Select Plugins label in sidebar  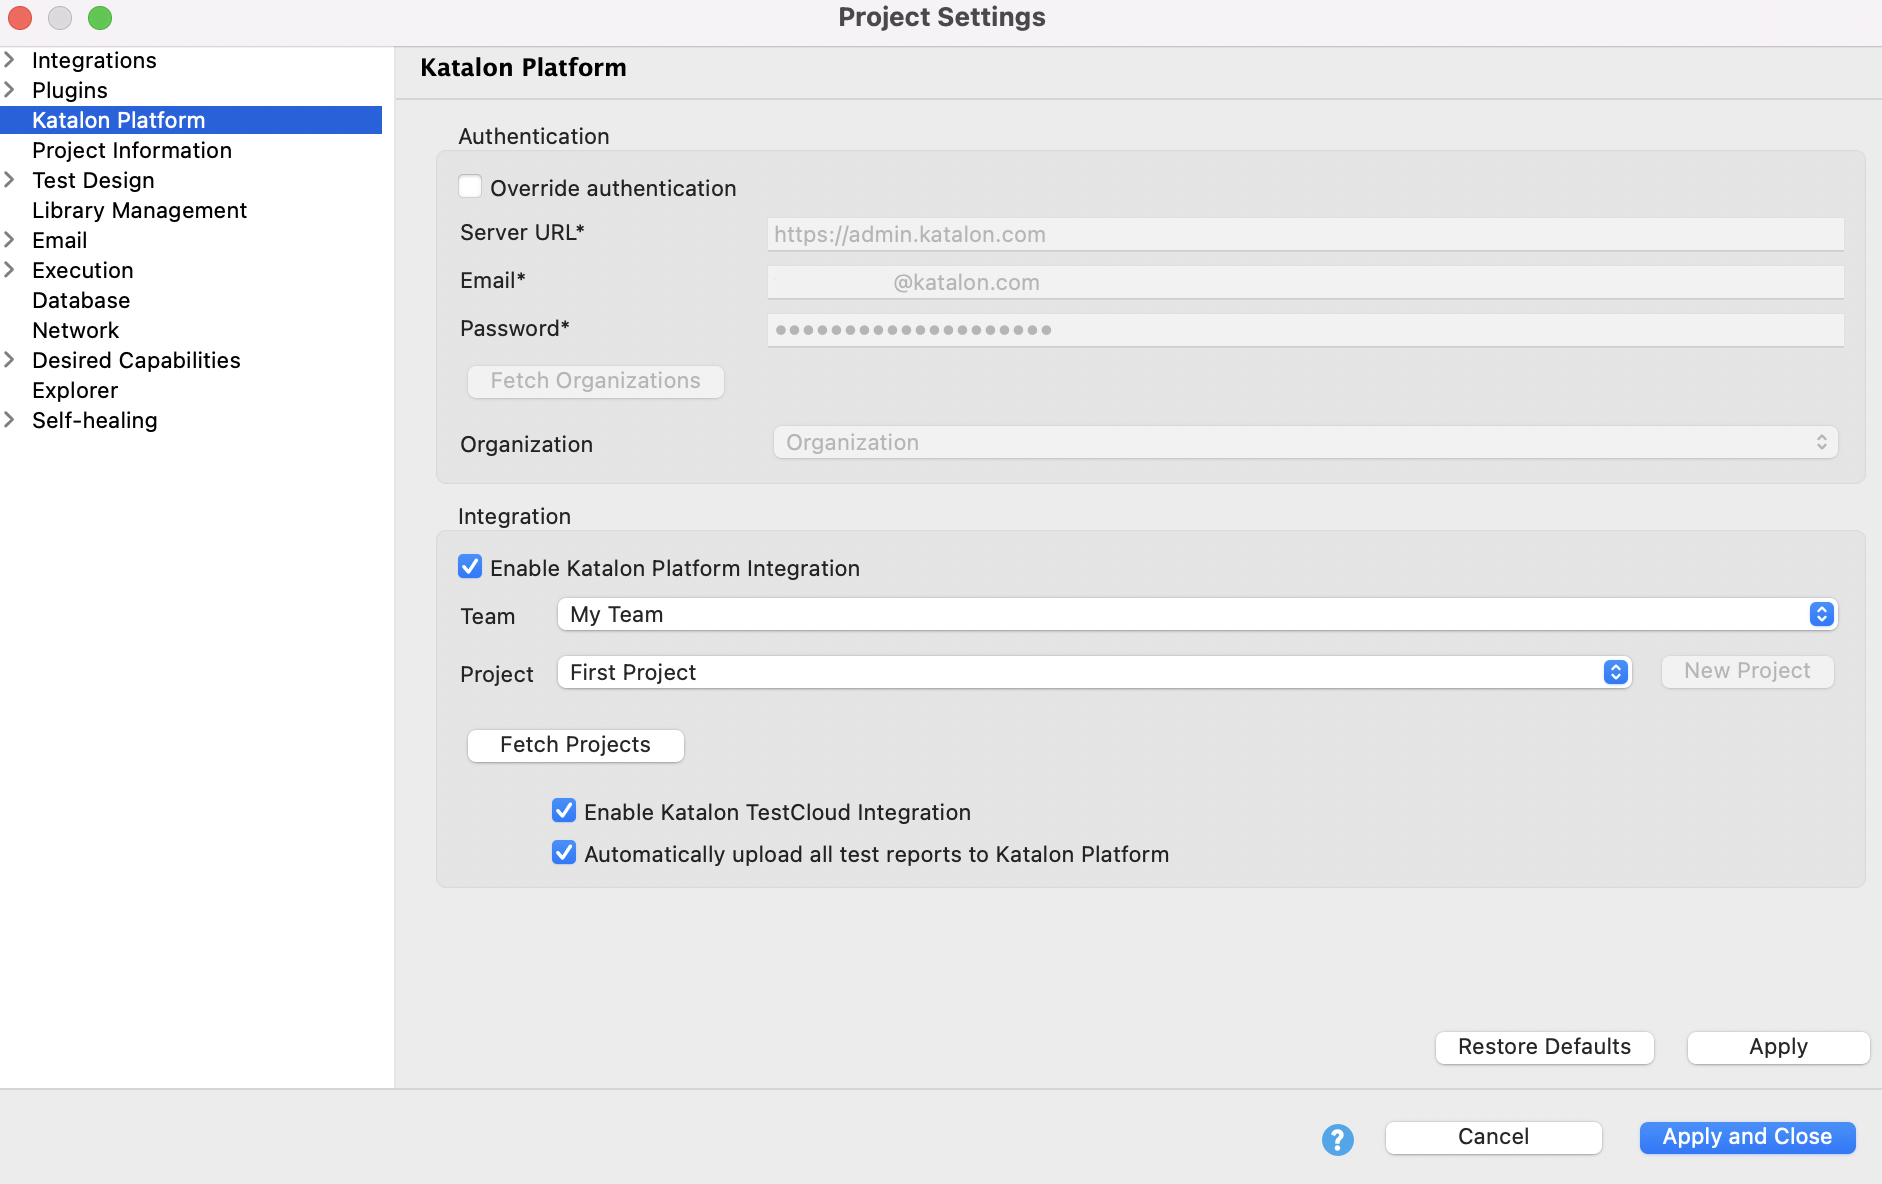(x=70, y=90)
